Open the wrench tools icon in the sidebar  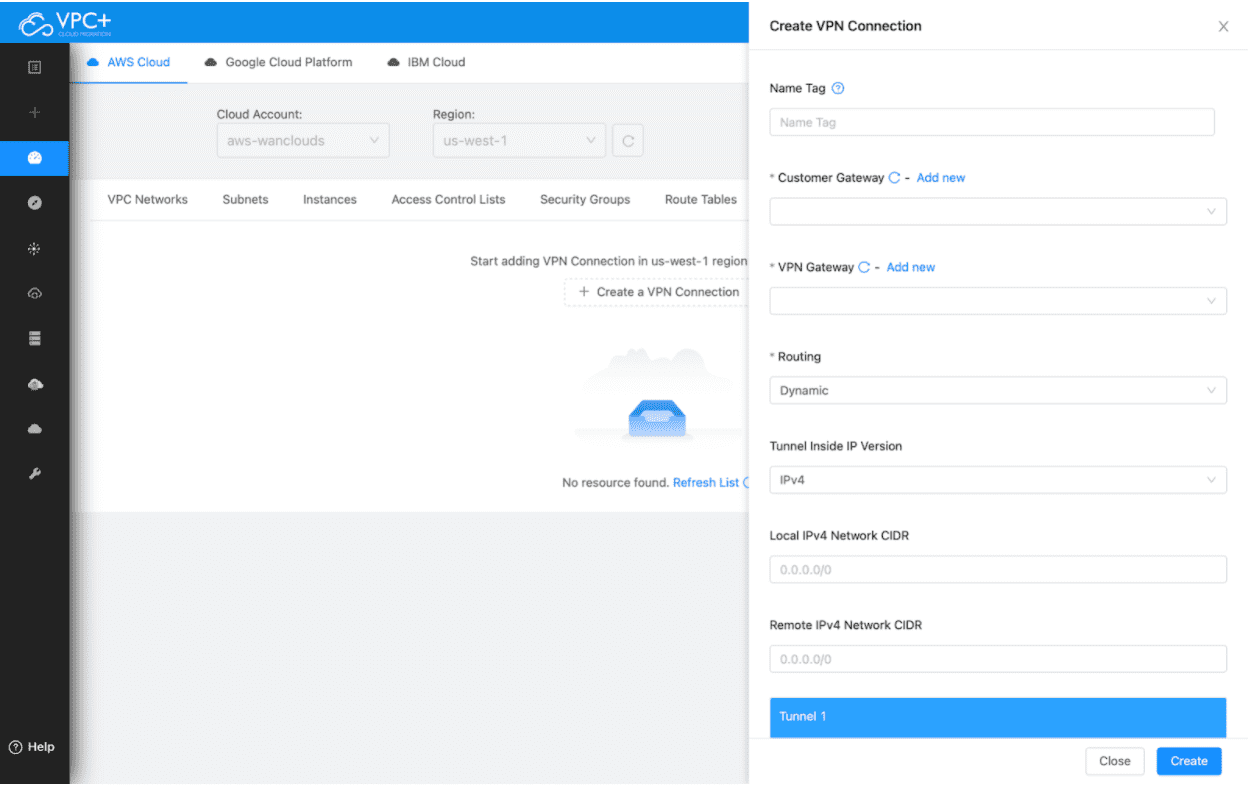click(x=35, y=474)
